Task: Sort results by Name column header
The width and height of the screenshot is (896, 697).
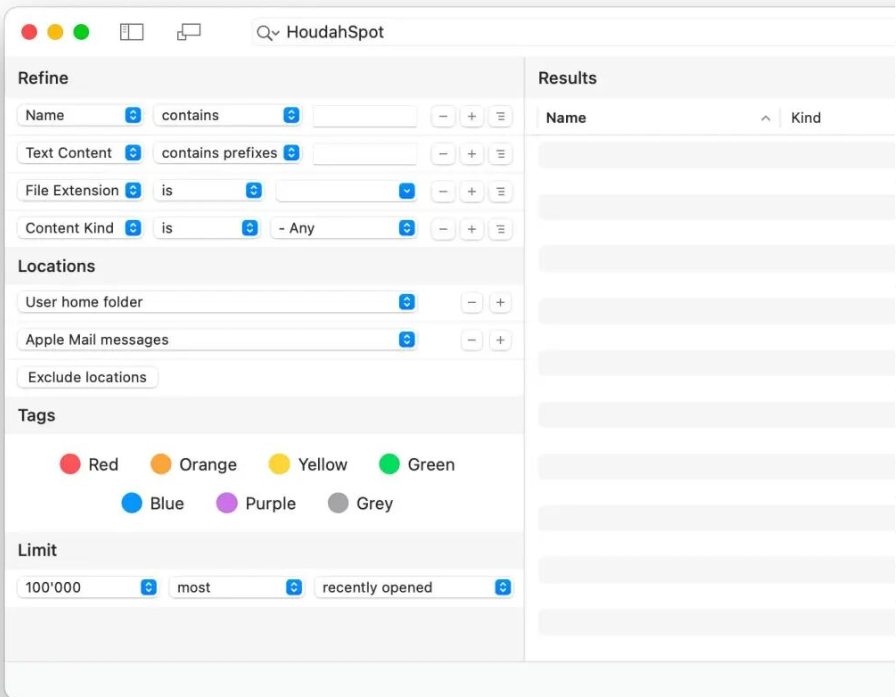Action: click(x=657, y=118)
